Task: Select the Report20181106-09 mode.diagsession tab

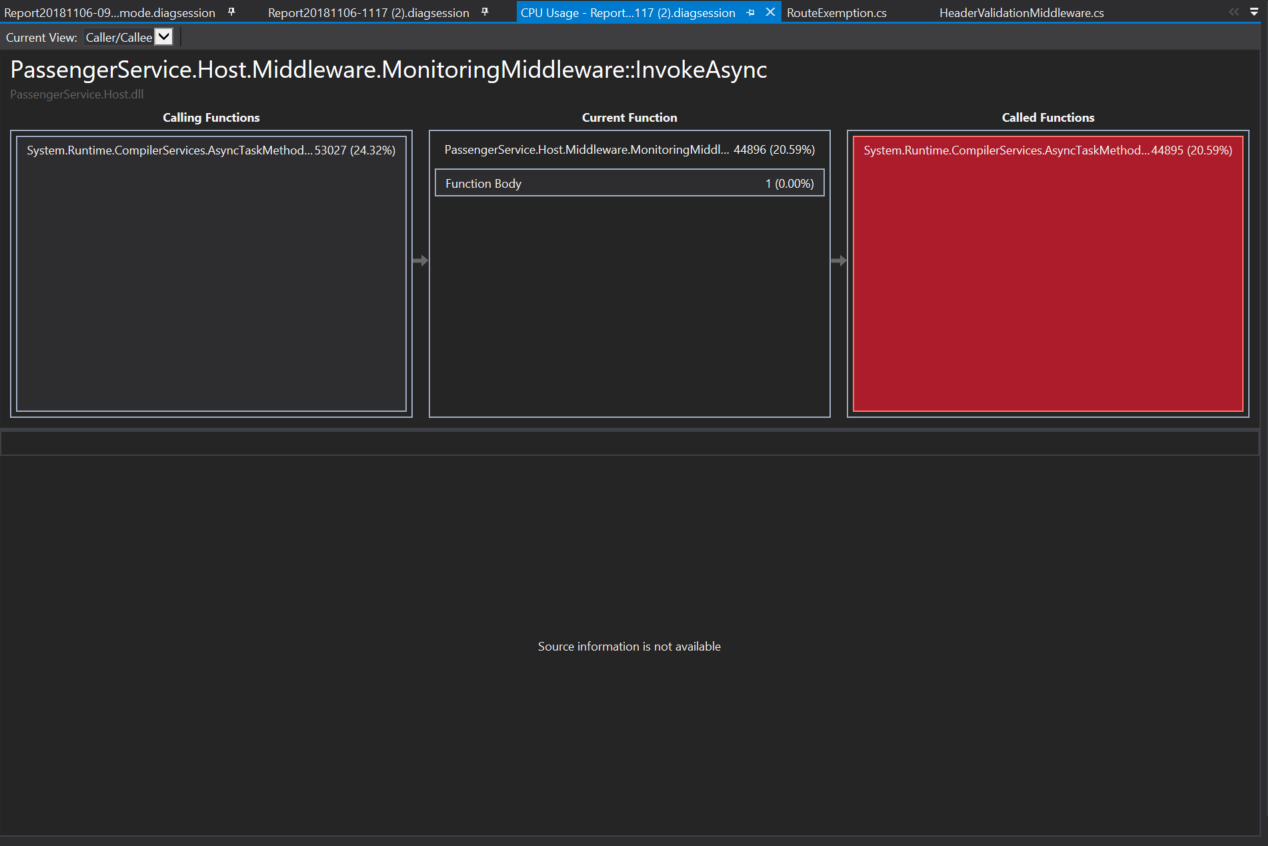Action: (110, 12)
